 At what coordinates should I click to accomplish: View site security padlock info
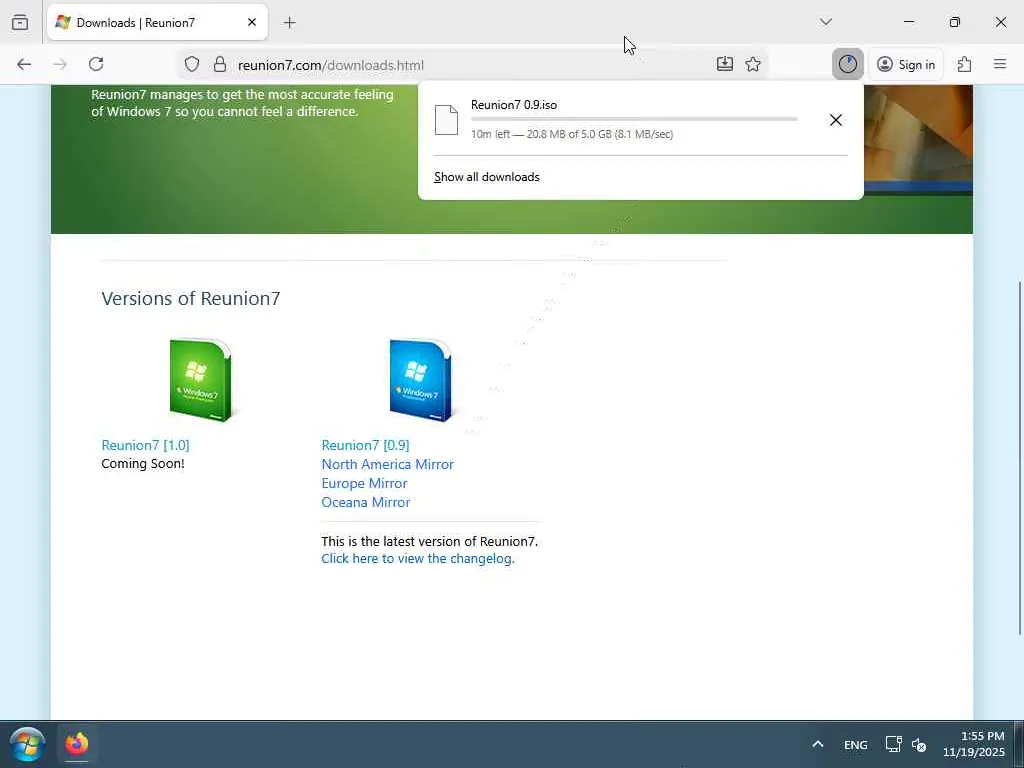220,64
